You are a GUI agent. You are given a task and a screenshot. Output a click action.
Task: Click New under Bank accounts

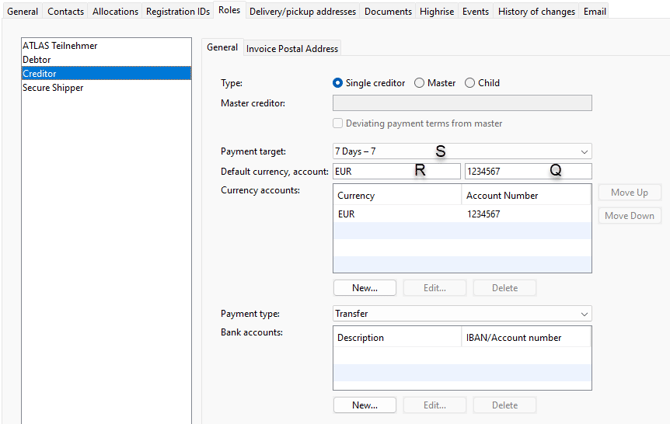[364, 405]
